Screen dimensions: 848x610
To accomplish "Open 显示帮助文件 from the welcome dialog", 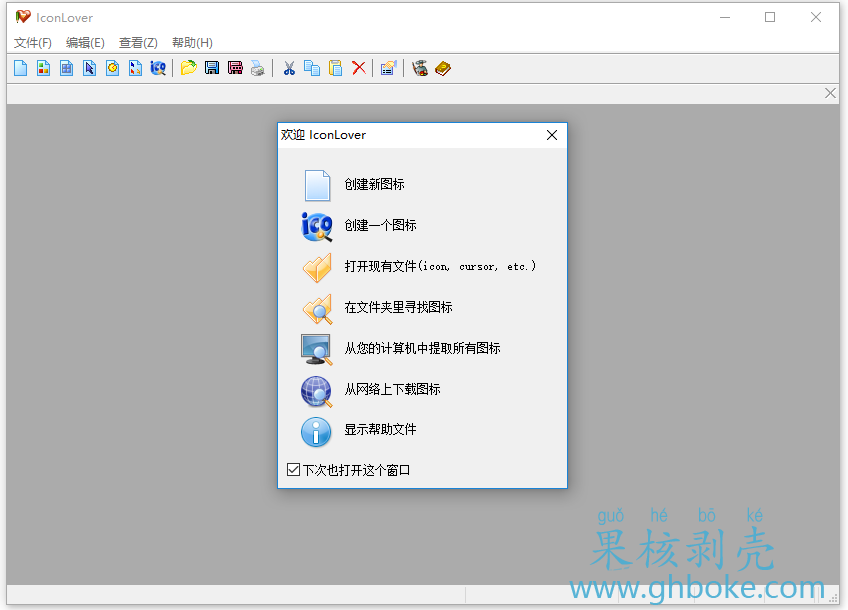I will (380, 430).
